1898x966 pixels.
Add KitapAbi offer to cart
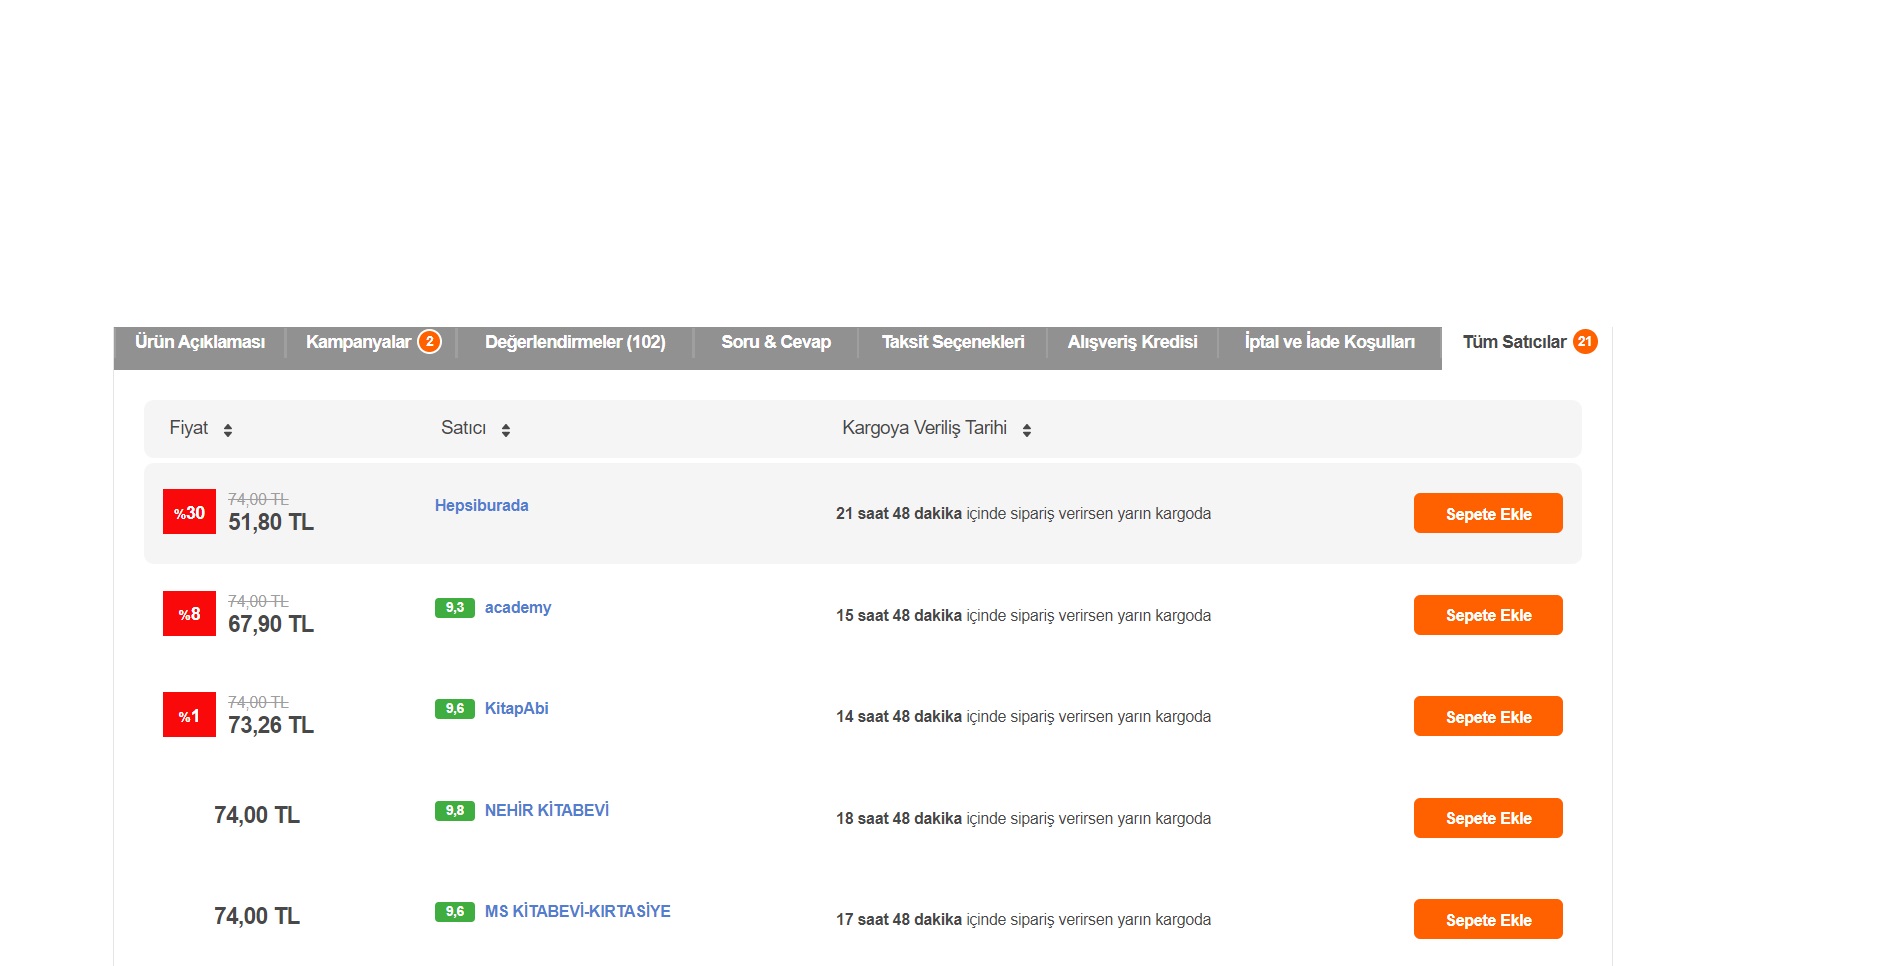tap(1488, 716)
